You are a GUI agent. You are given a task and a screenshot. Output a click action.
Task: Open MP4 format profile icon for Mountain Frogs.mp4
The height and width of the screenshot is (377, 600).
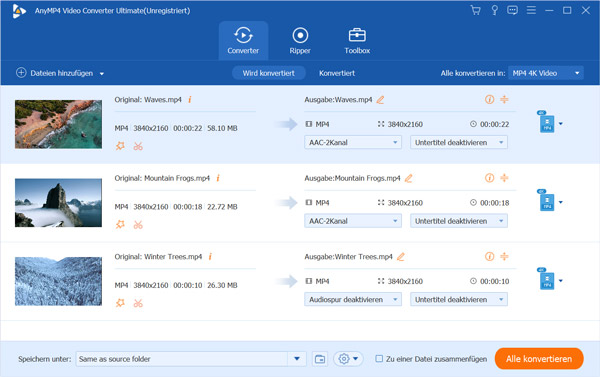click(x=546, y=201)
